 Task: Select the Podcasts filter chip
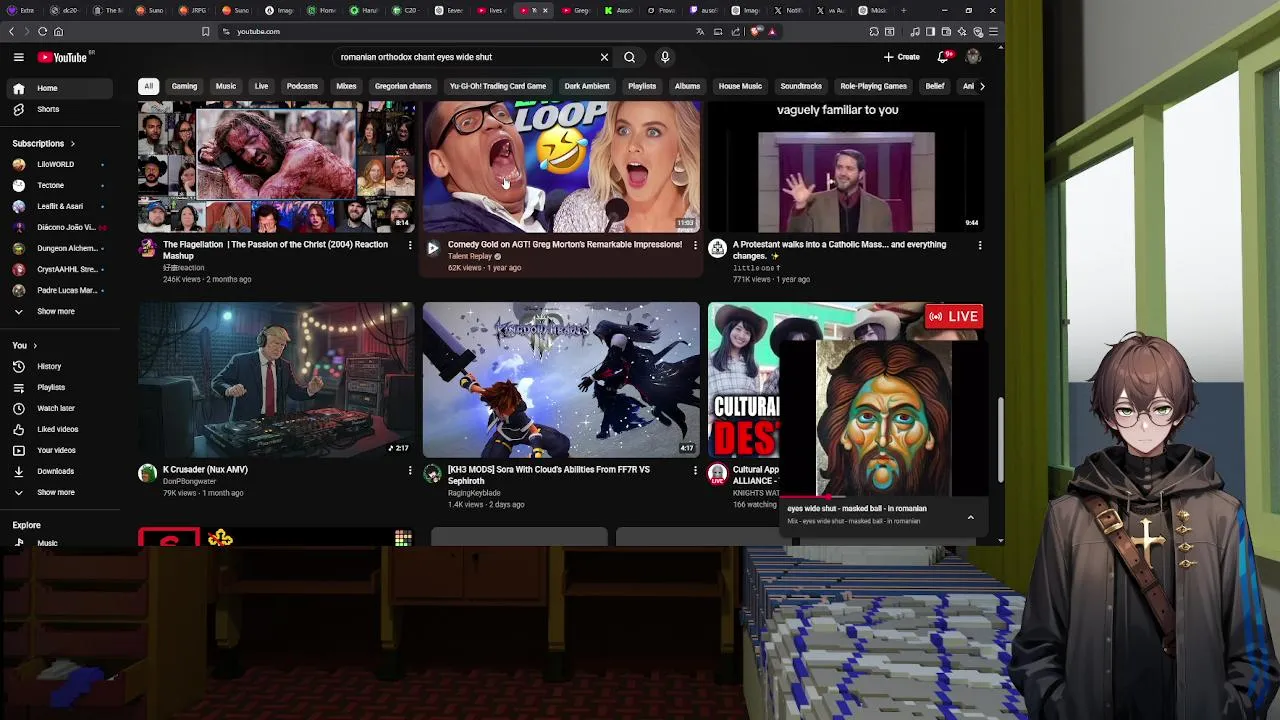click(x=302, y=86)
